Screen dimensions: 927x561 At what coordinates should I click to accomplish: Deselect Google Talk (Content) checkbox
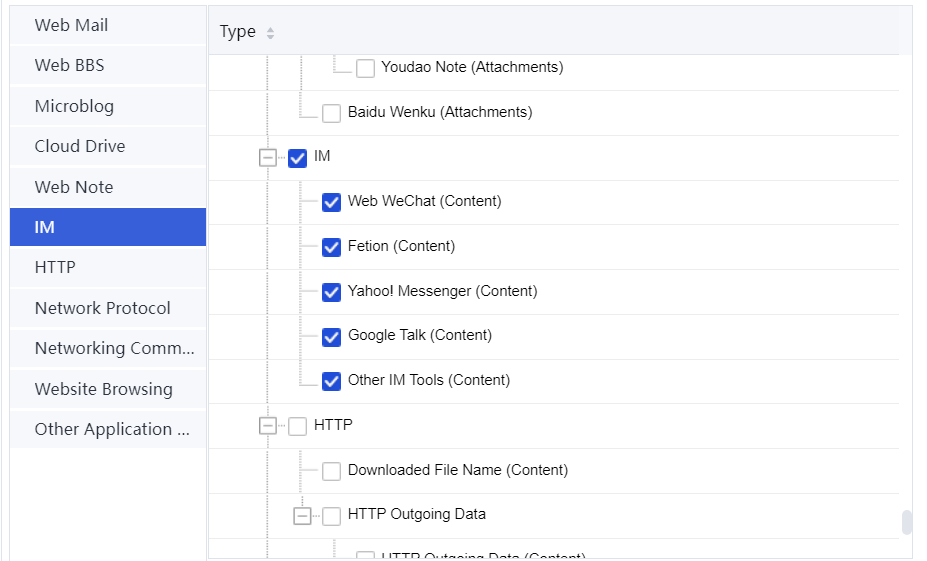pos(331,337)
